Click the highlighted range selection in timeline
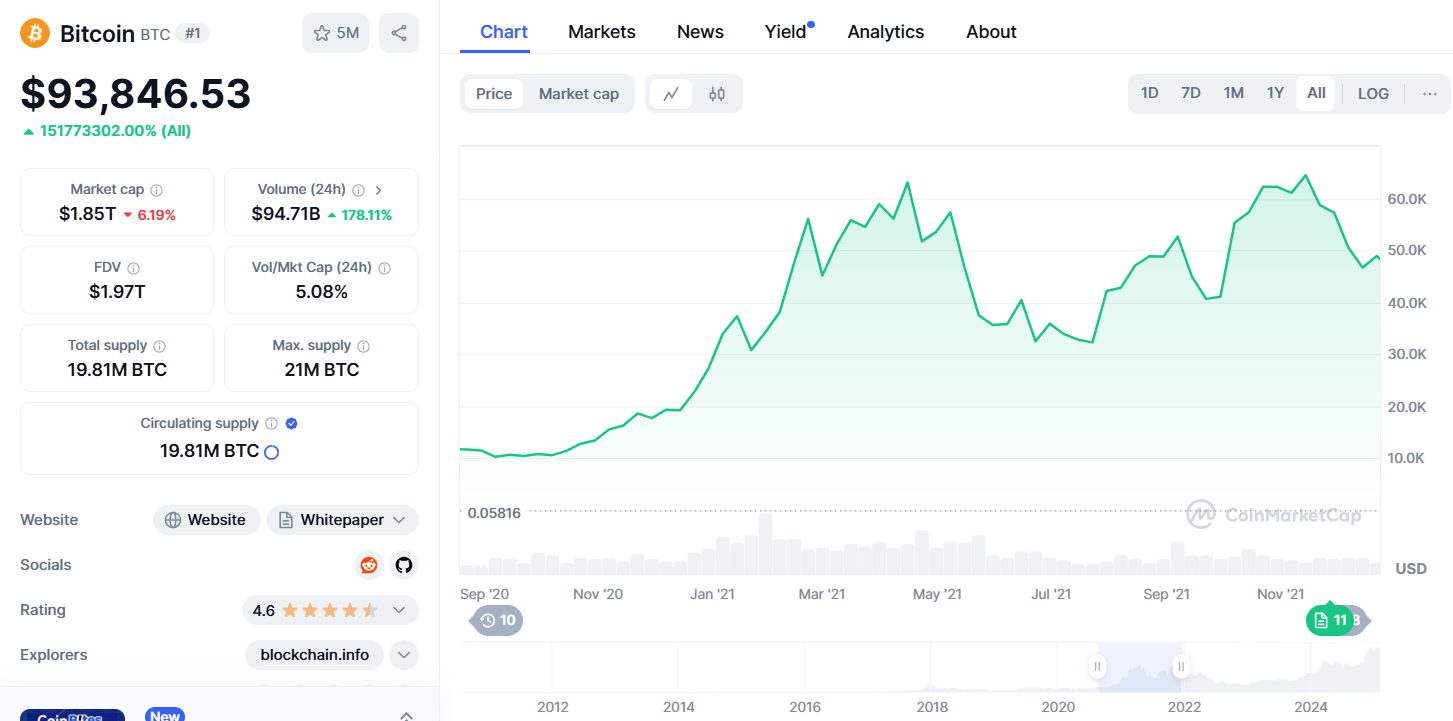The image size is (1453, 721). pyautogui.click(x=1139, y=667)
